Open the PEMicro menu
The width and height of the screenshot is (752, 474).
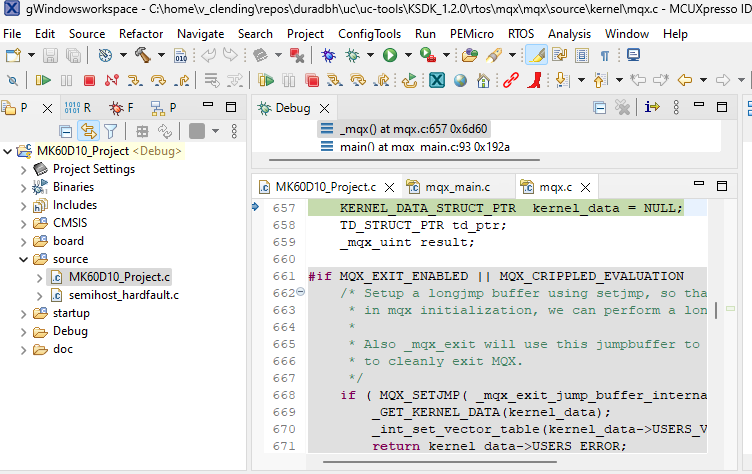471,34
